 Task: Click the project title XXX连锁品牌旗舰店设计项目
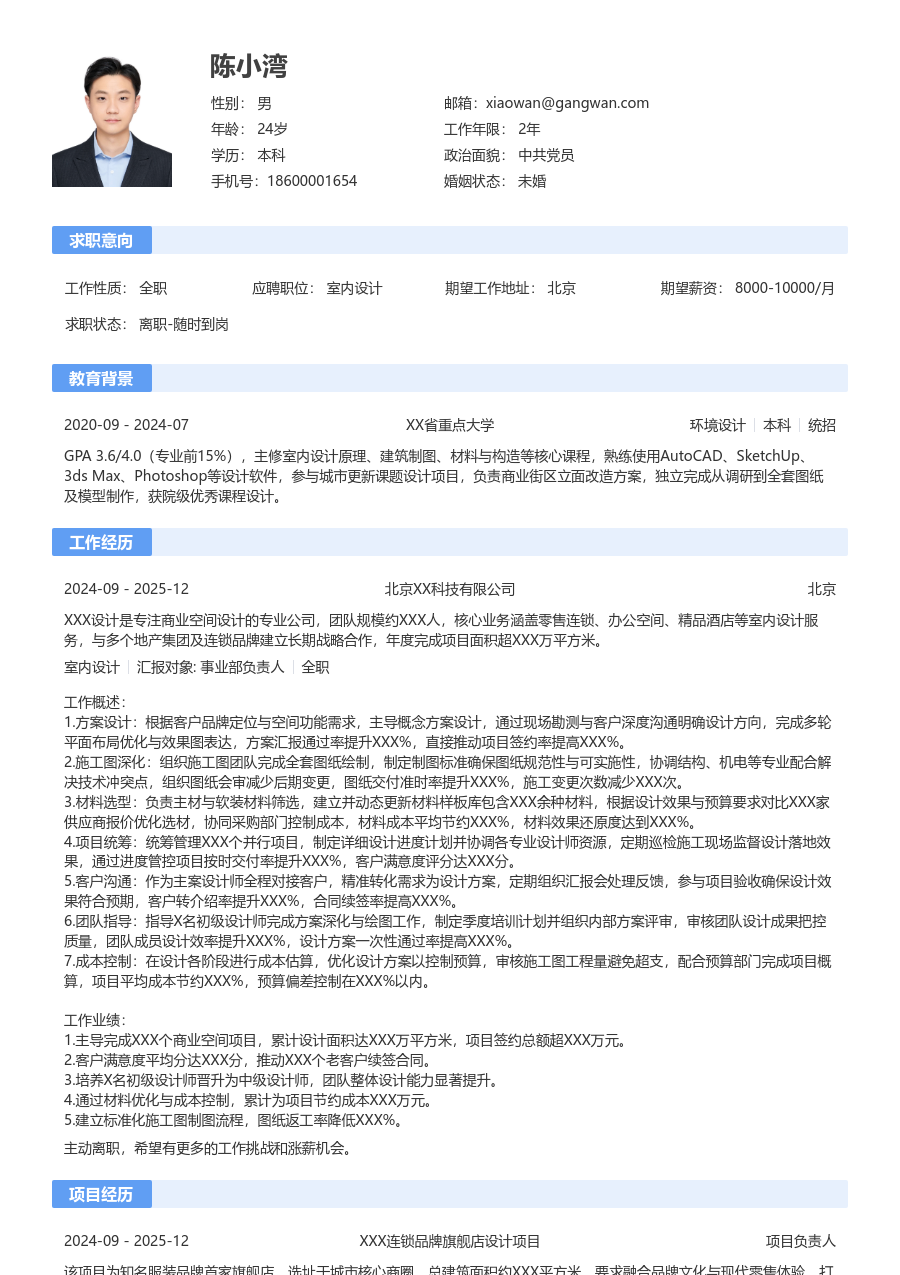[x=450, y=1241]
